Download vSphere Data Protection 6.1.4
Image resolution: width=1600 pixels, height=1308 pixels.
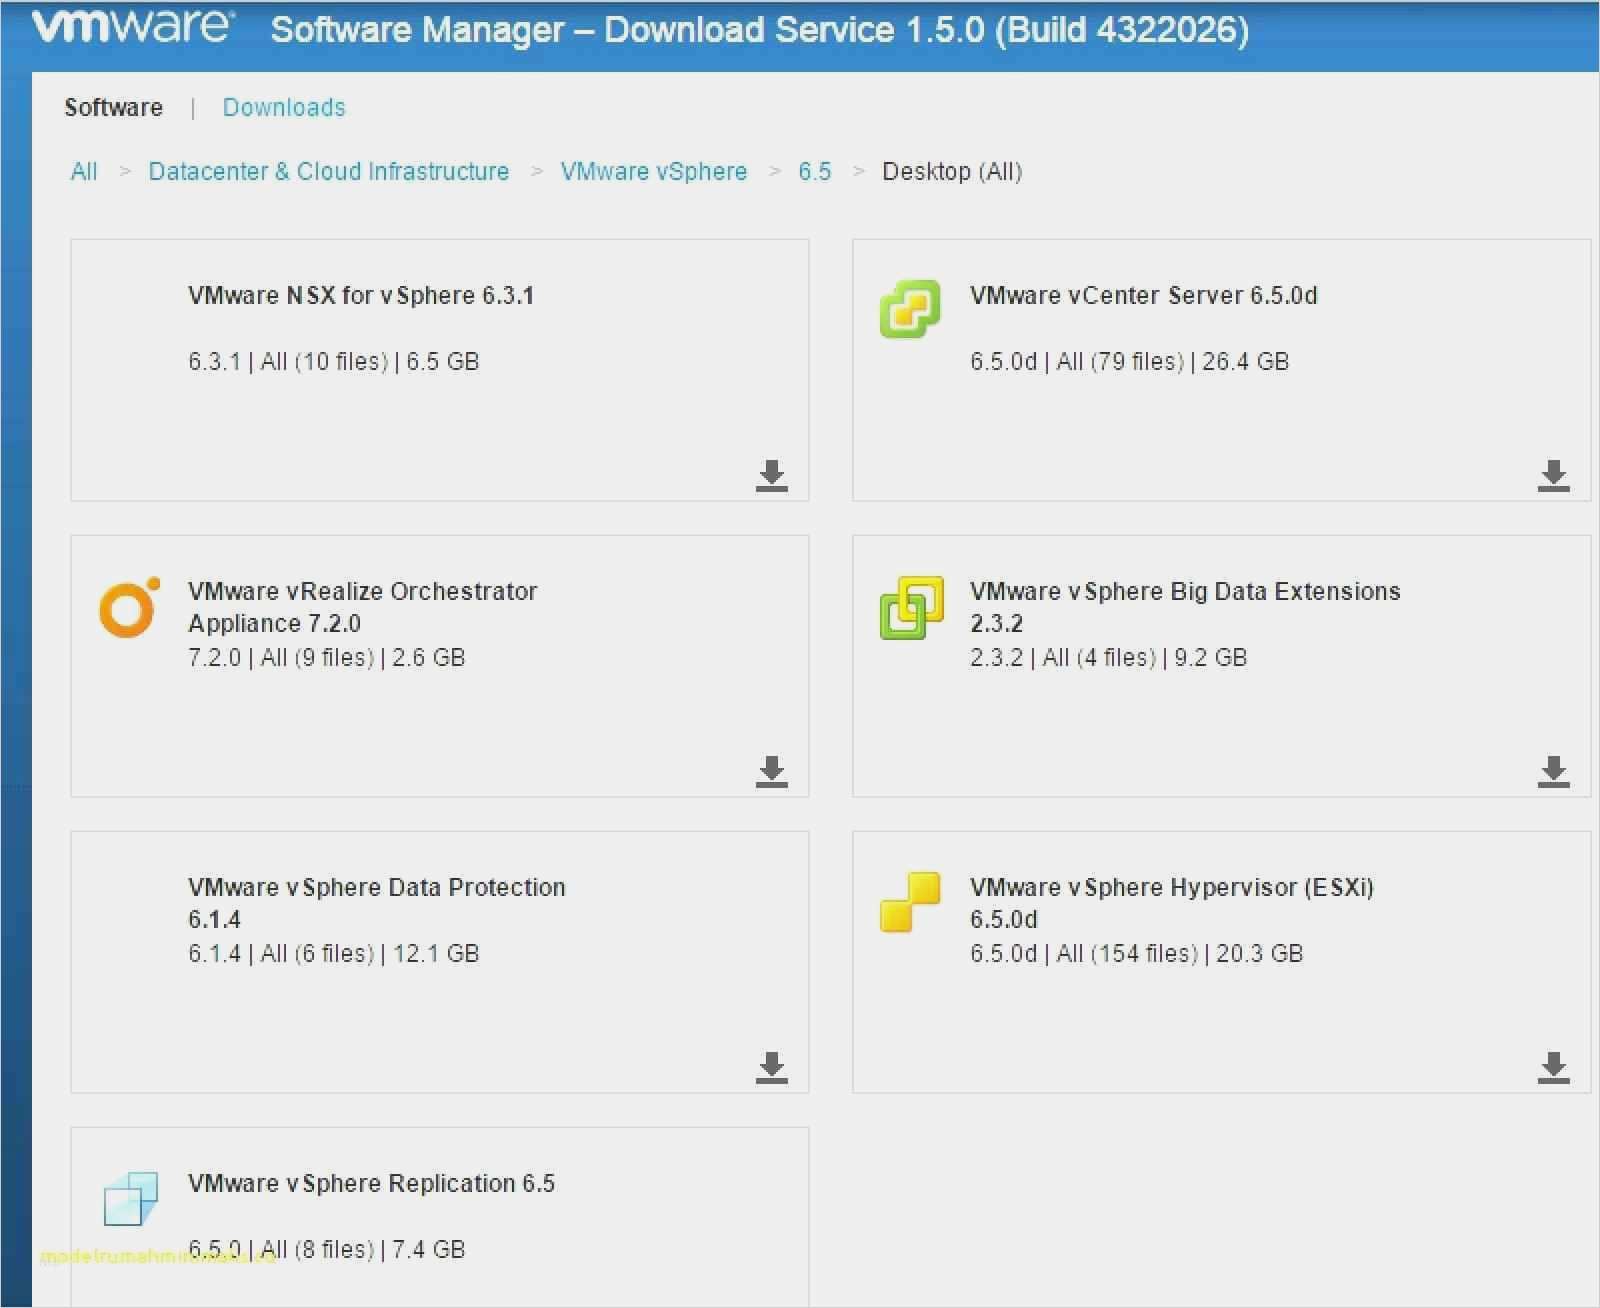point(771,1068)
